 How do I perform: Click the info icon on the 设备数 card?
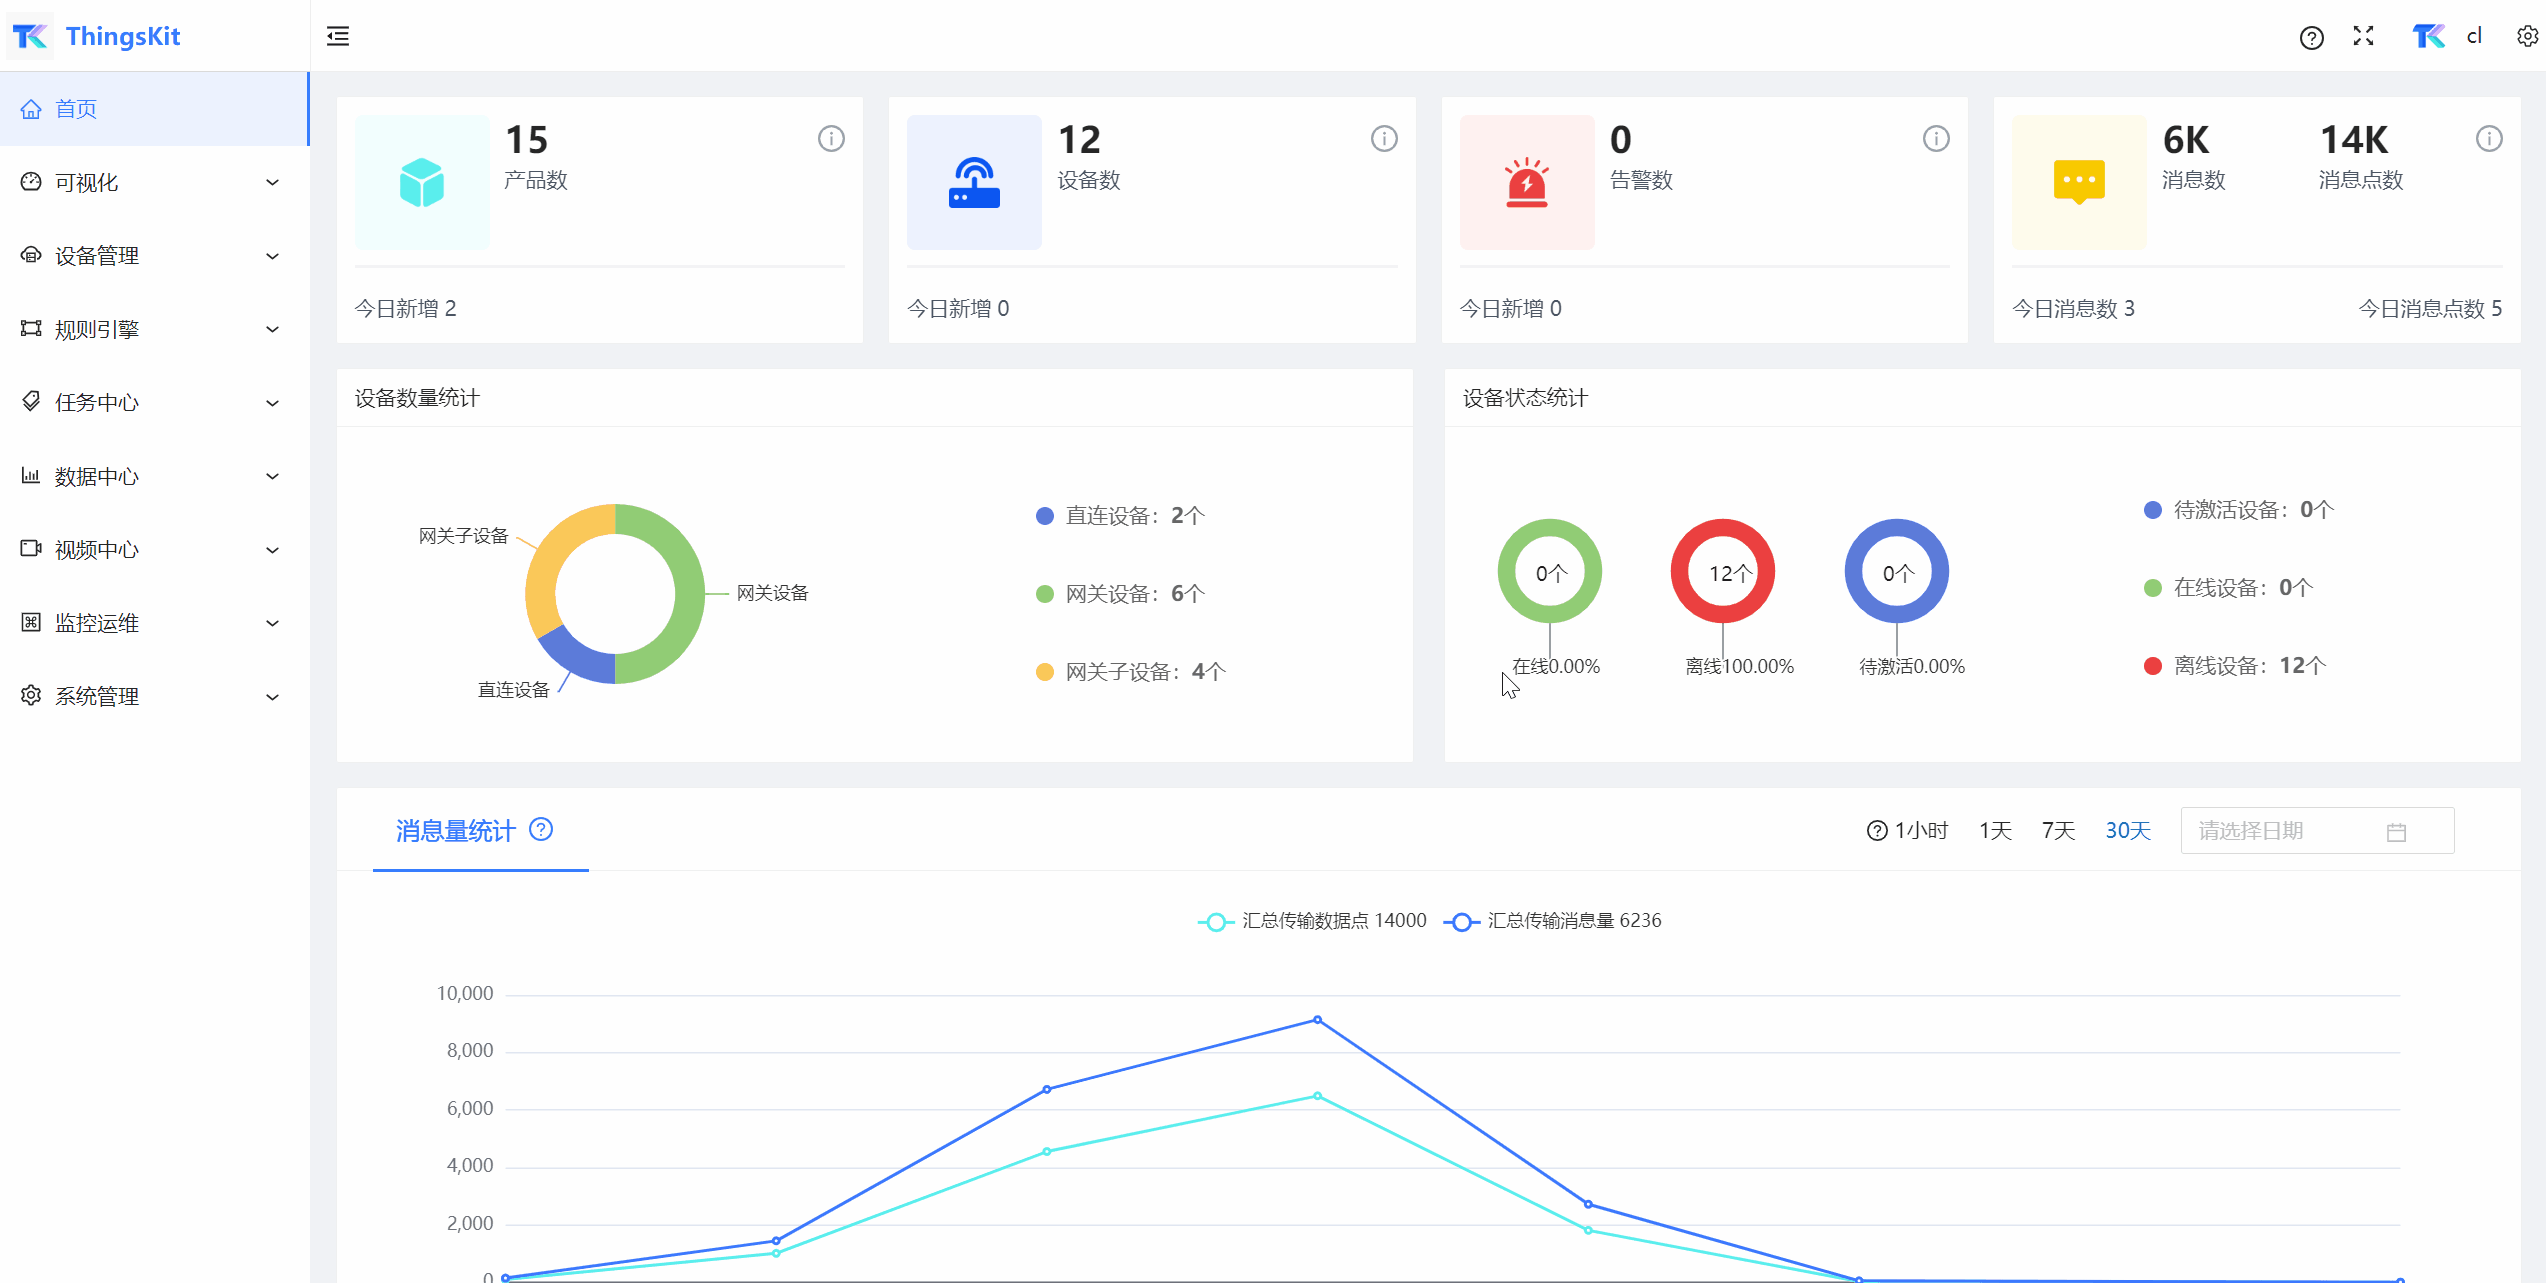tap(1384, 139)
